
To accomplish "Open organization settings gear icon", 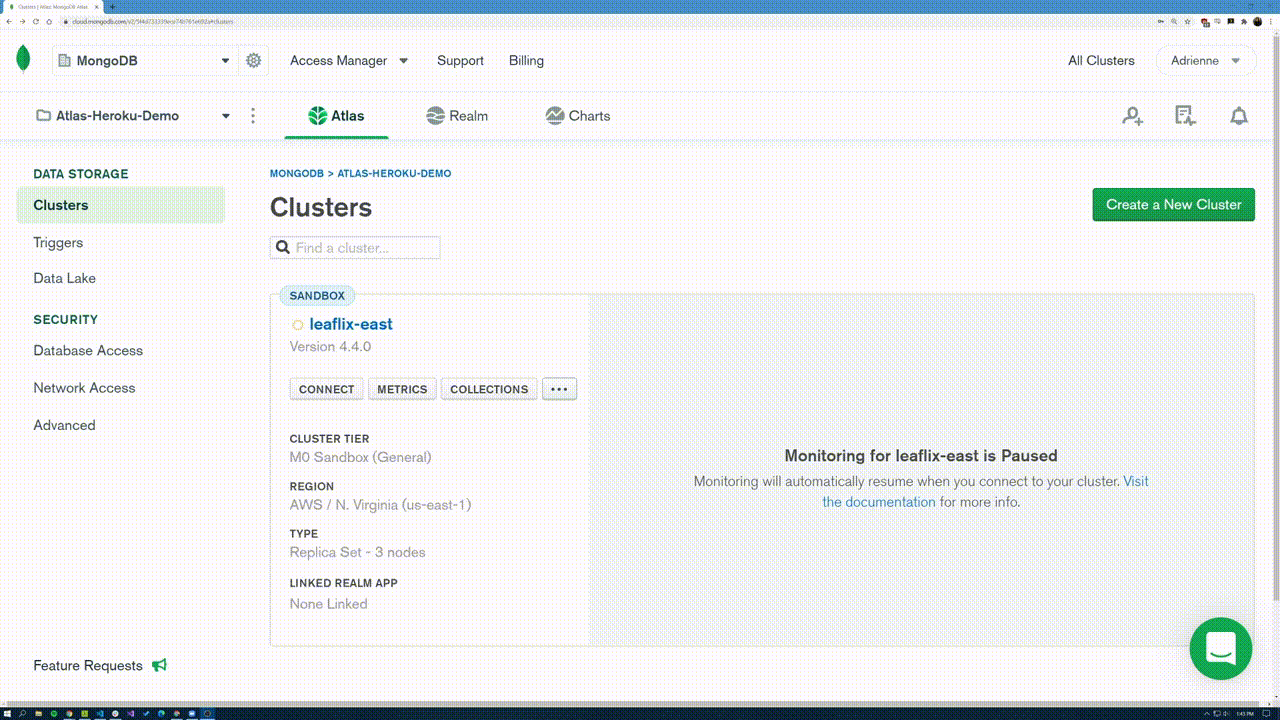I will [x=254, y=61].
